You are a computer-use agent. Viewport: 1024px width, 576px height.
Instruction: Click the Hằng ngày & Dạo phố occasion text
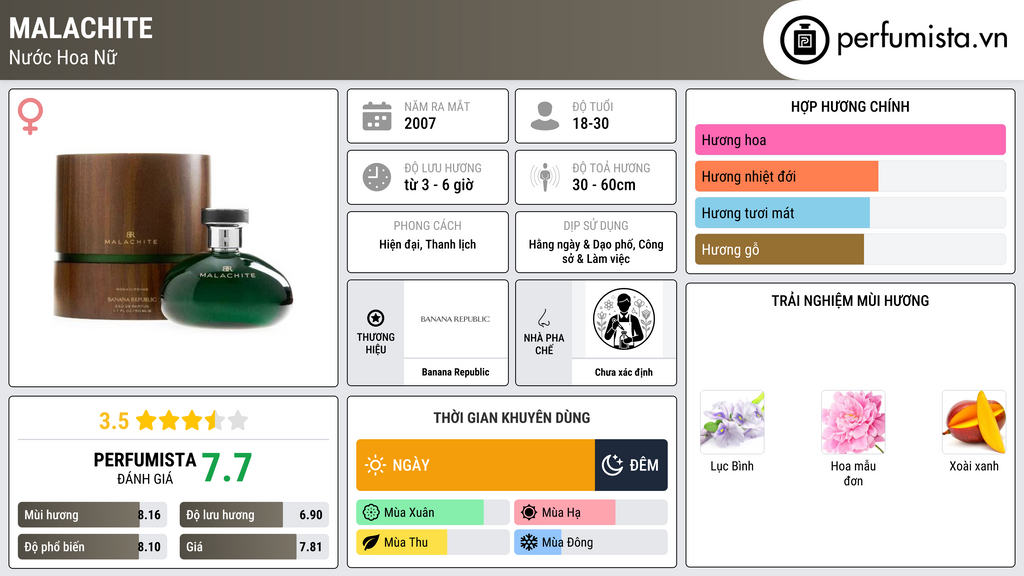pyautogui.click(x=596, y=251)
